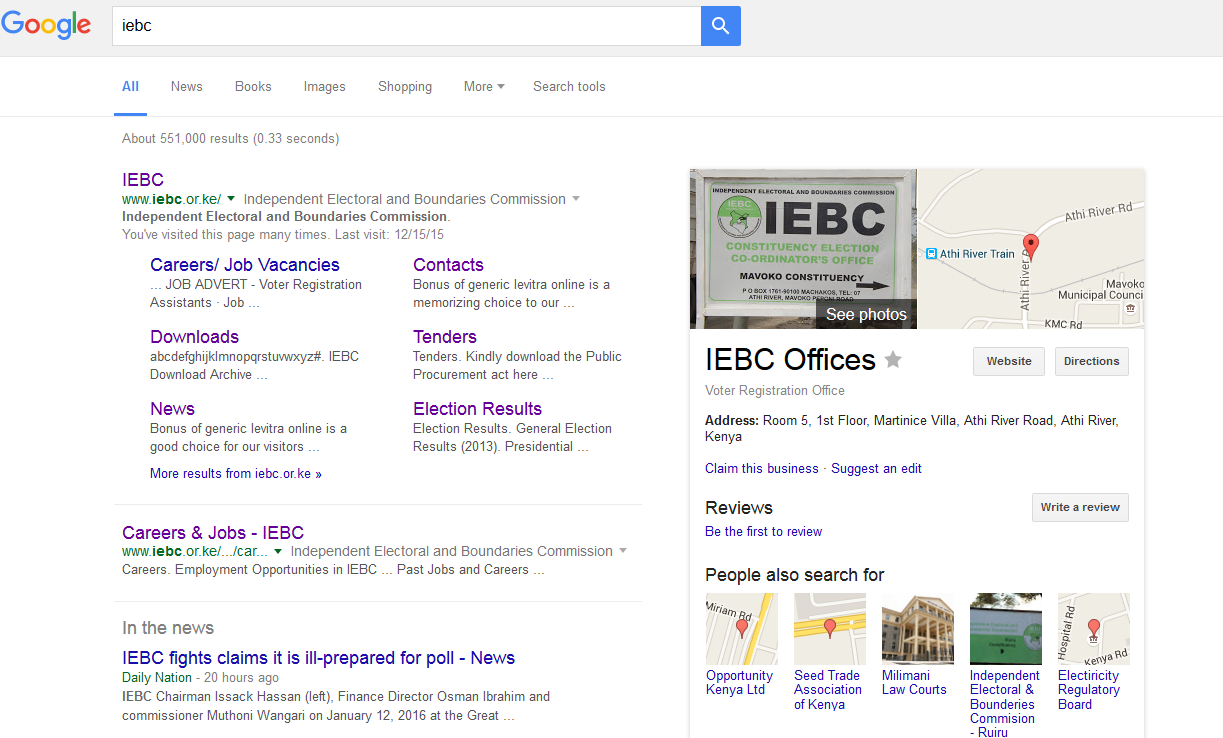
Task: Click Opportunity Kenya Ltd text link
Action: pyautogui.click(x=740, y=683)
